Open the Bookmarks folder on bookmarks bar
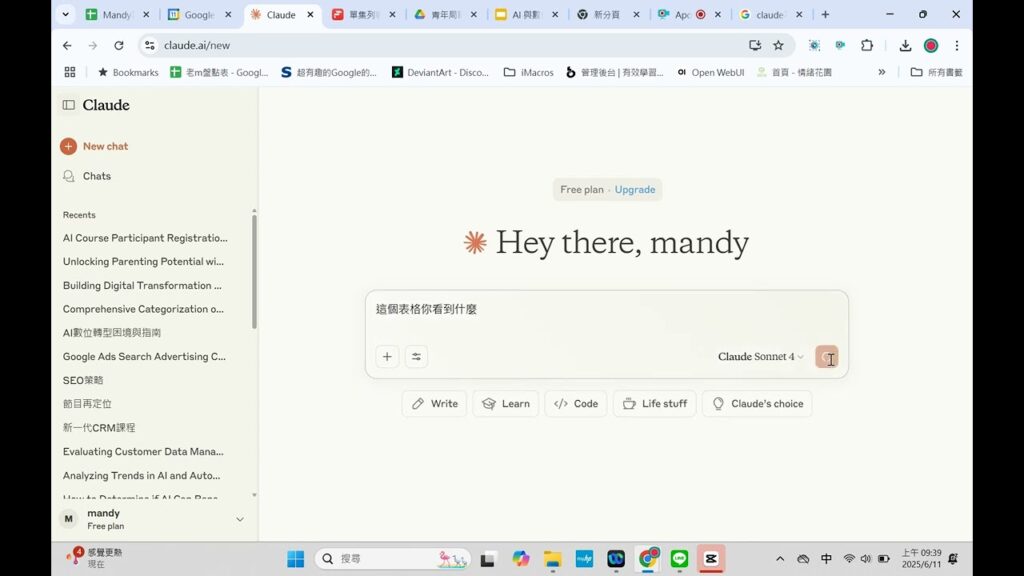1024x576 pixels. tap(128, 72)
